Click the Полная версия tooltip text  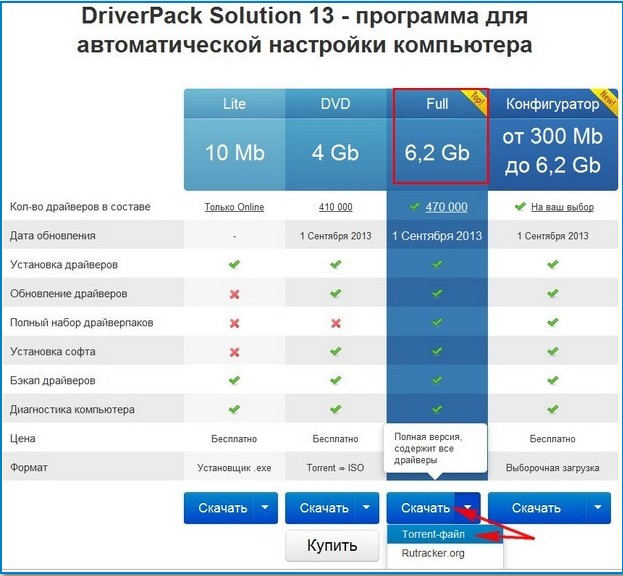pos(428,448)
